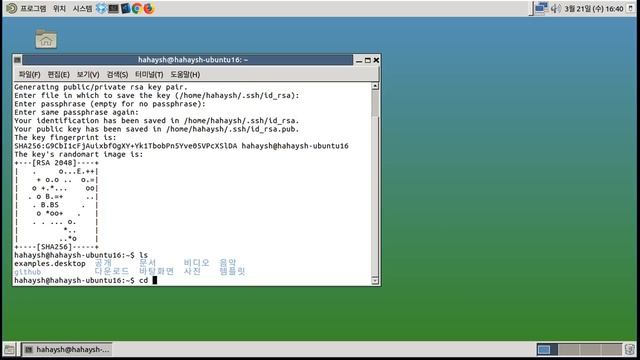Open the volume speaker tray icon
The height and width of the screenshot is (360, 640).
(555, 9)
